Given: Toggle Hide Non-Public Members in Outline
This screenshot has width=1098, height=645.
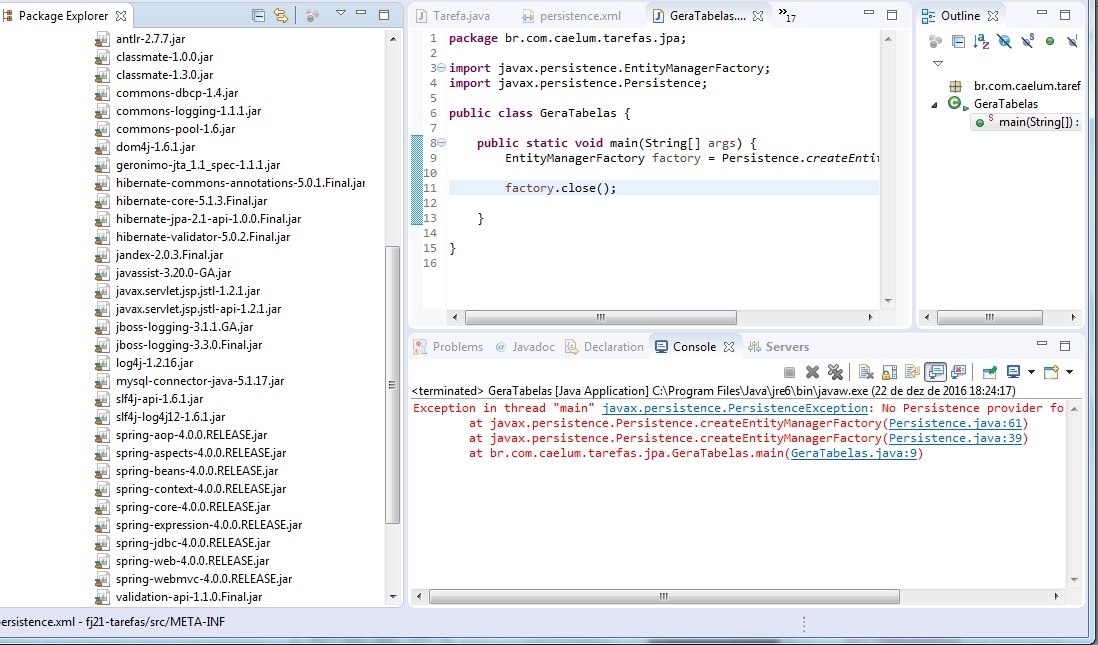Looking at the screenshot, I should tap(1050, 42).
